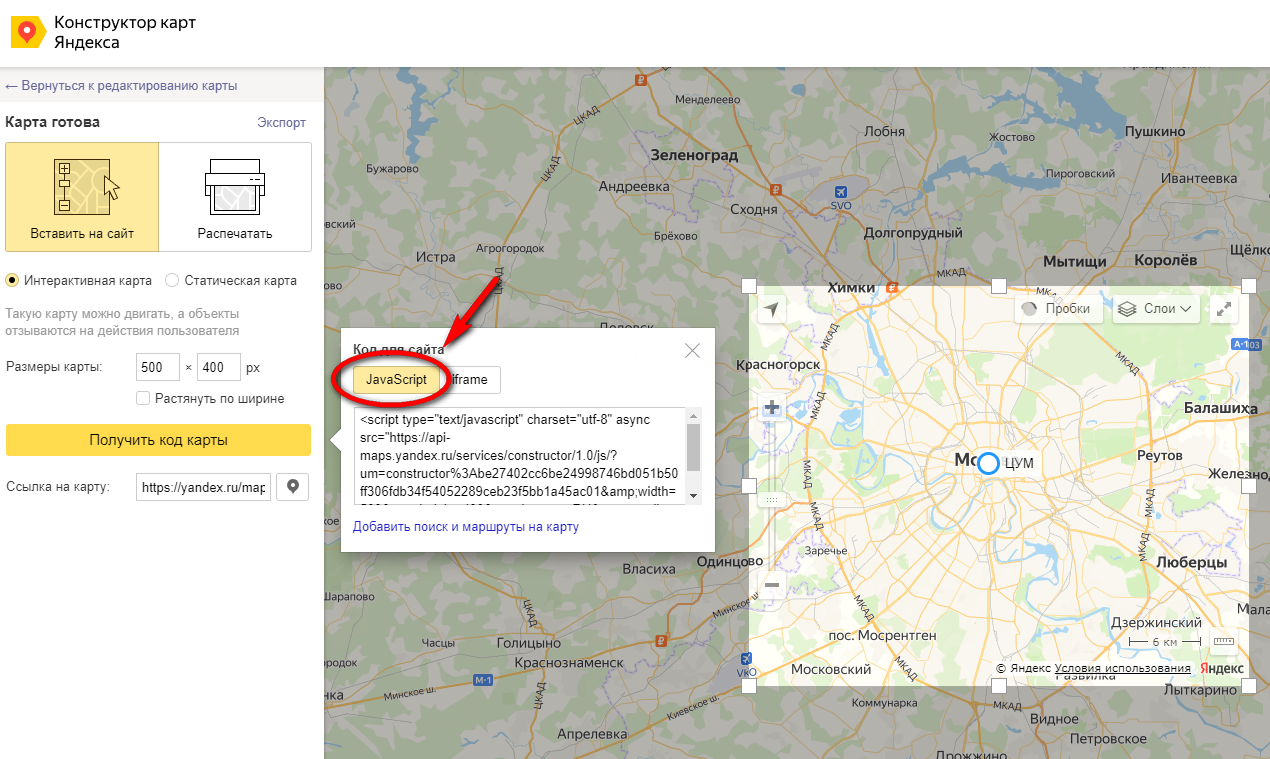Click the Яндекс logo on map preview

(x=1222, y=668)
